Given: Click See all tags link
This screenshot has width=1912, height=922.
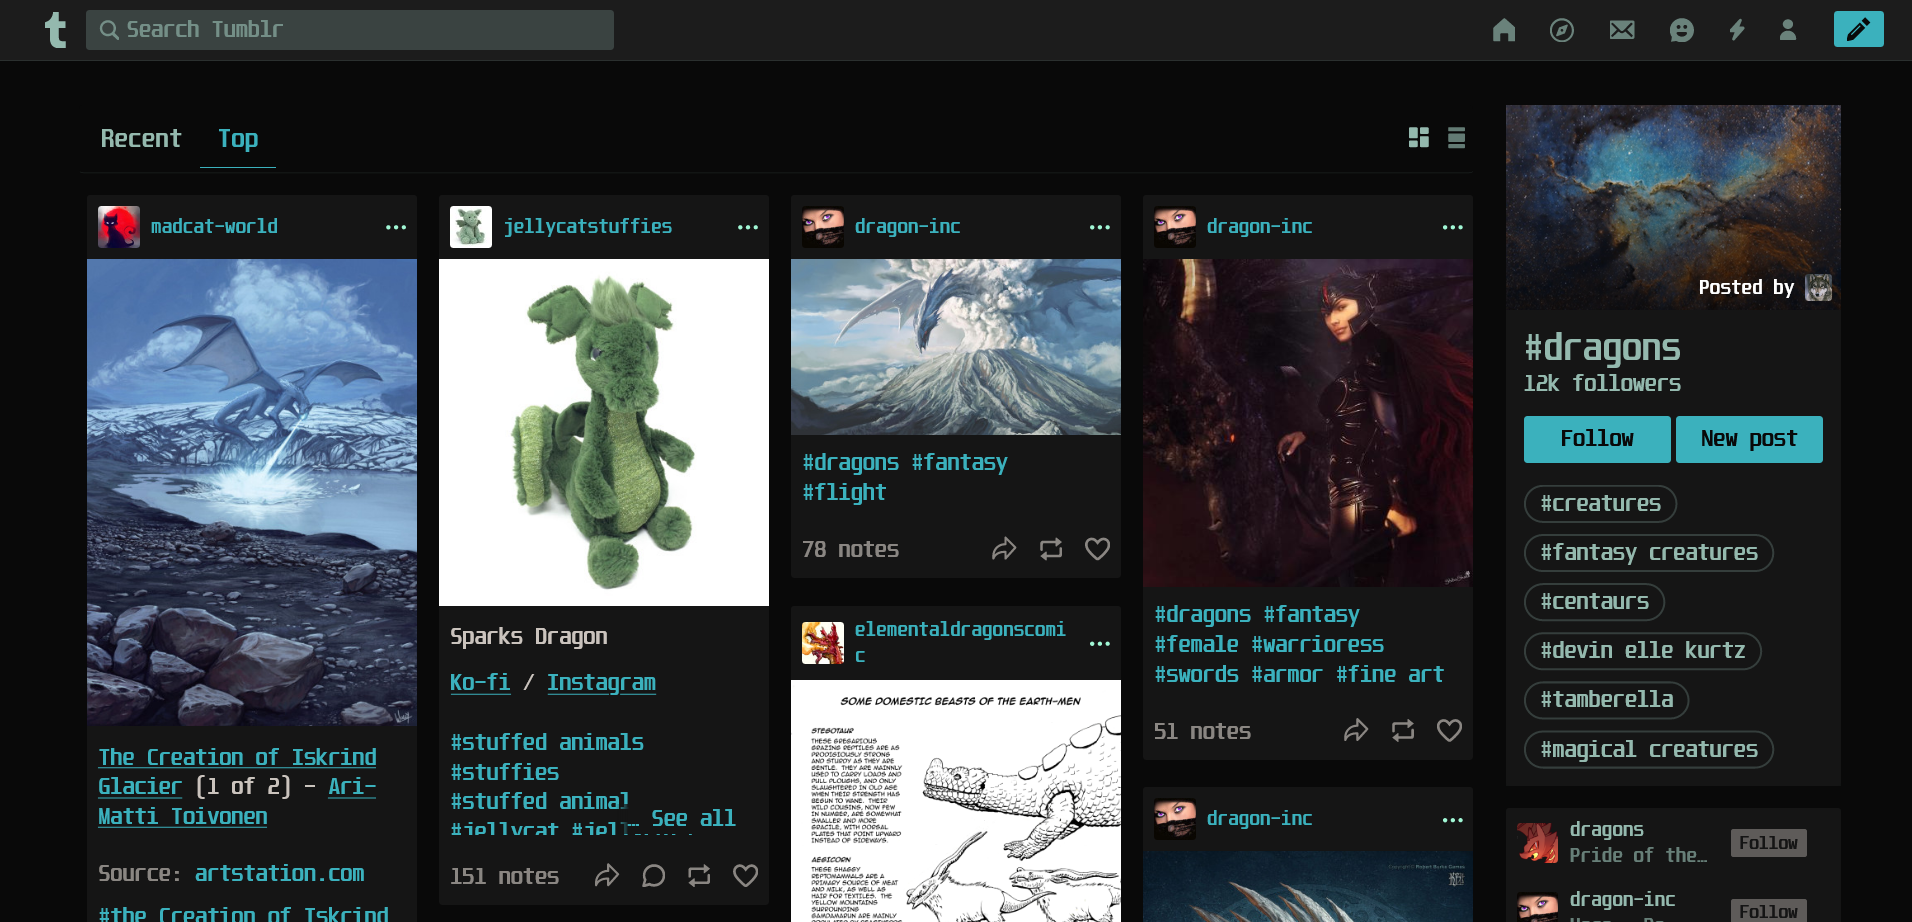Looking at the screenshot, I should [x=693, y=819].
